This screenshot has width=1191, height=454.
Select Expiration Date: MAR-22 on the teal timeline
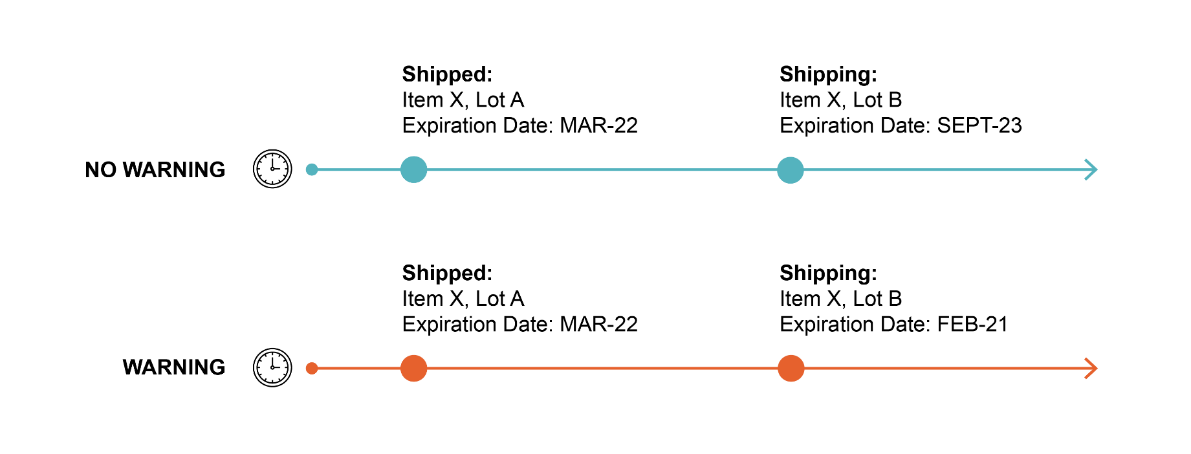(x=519, y=126)
